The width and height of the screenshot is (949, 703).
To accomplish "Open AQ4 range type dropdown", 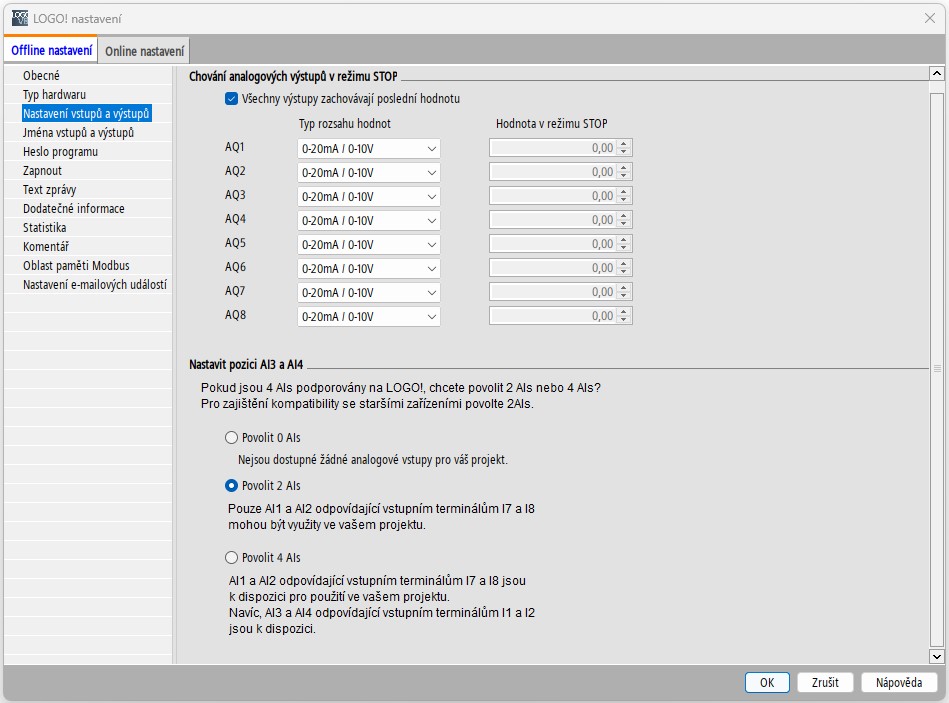I will (x=369, y=220).
